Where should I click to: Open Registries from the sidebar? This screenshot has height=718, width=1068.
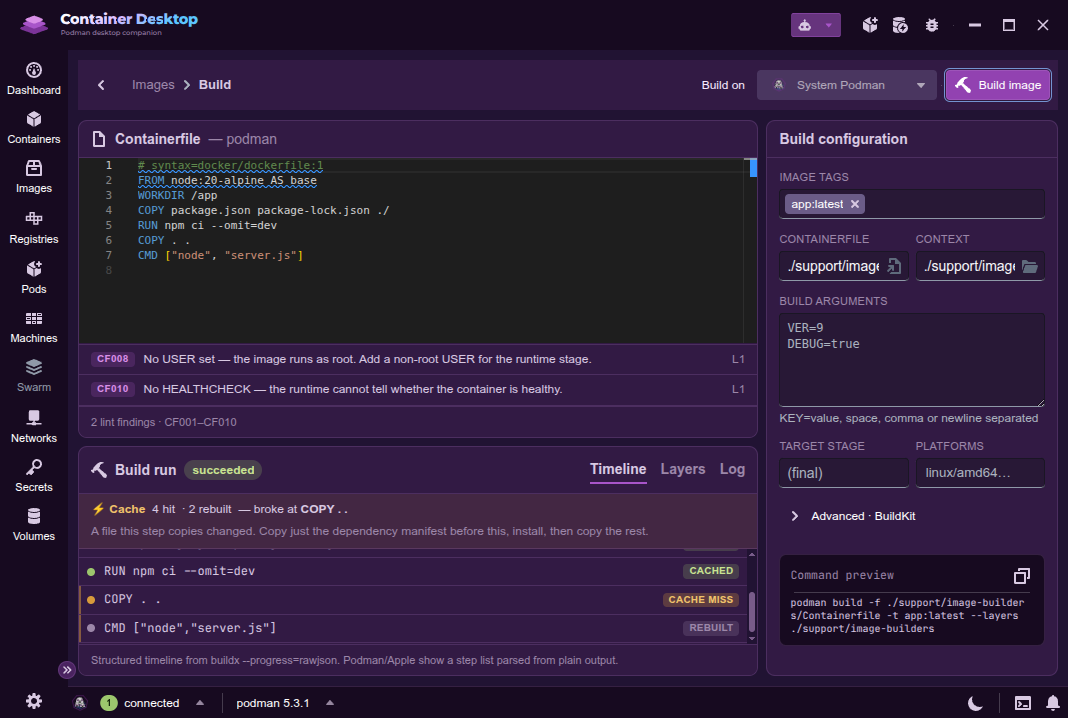click(x=33, y=228)
